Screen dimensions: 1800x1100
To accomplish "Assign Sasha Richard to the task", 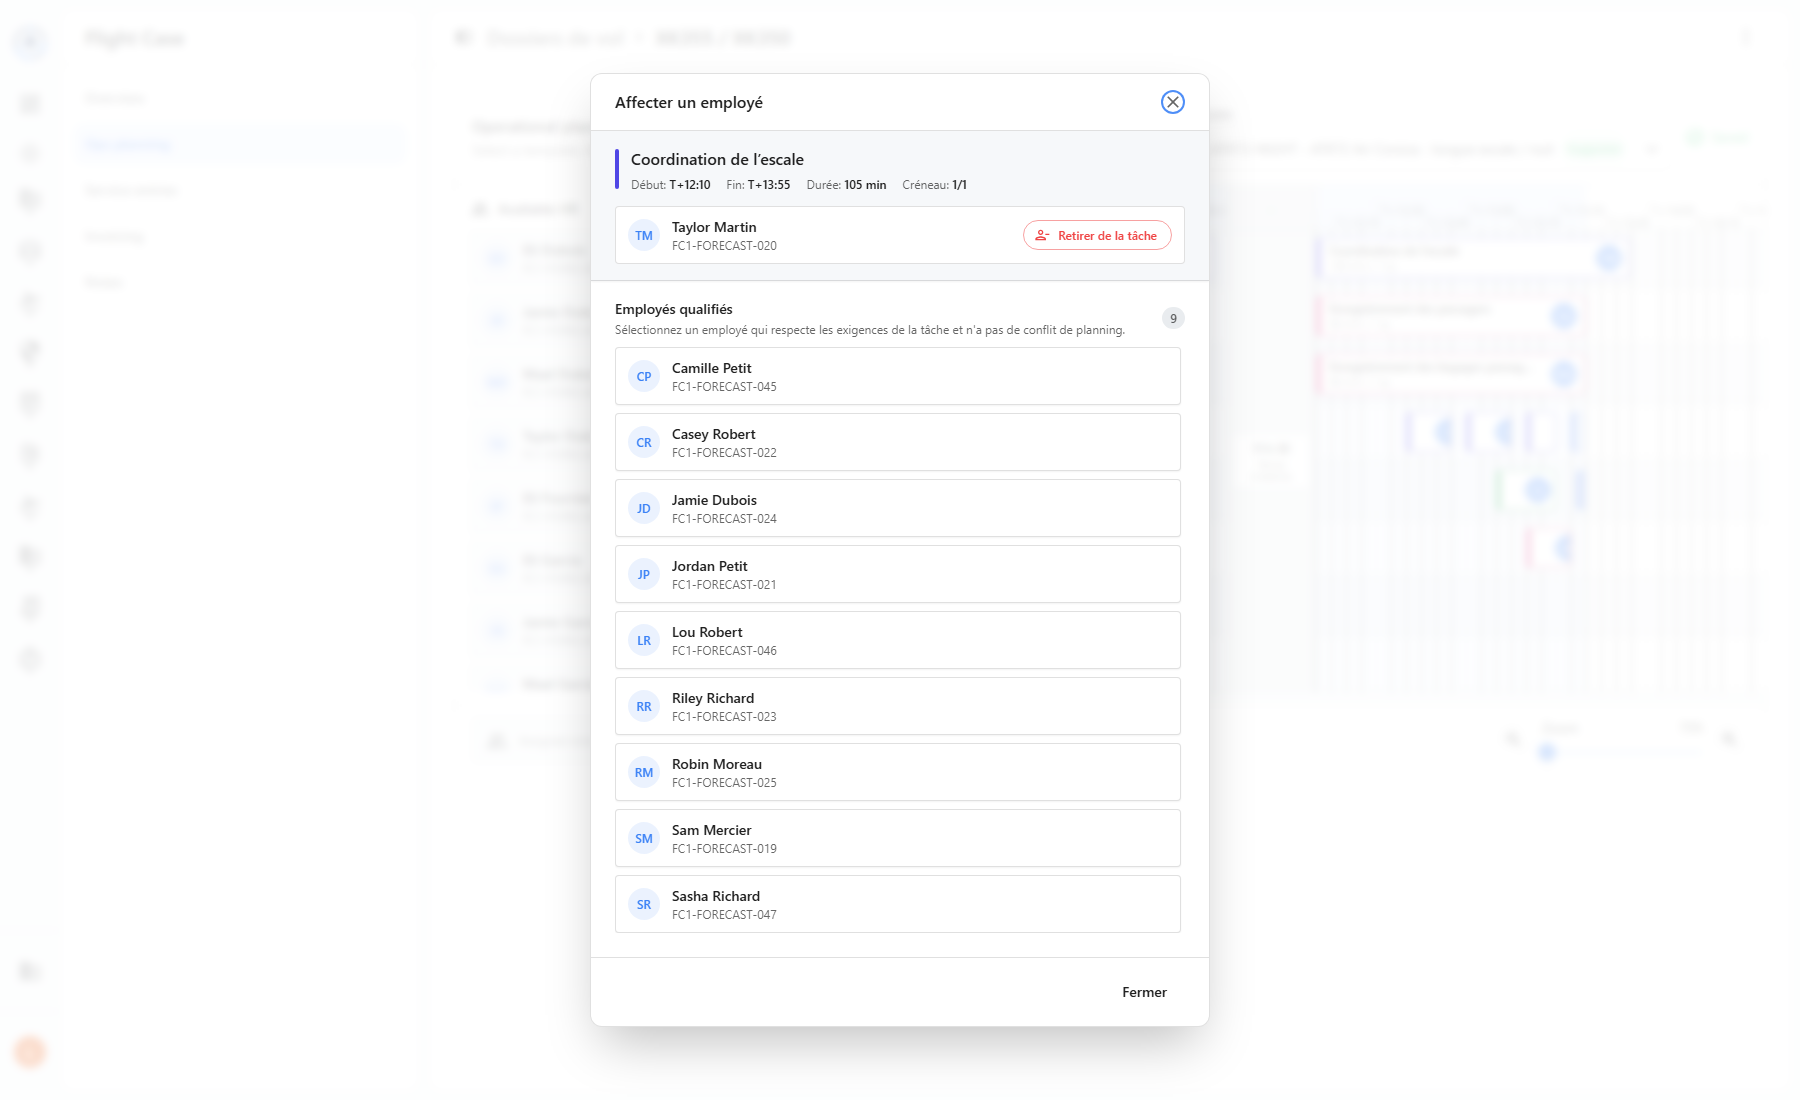I will [x=897, y=905].
